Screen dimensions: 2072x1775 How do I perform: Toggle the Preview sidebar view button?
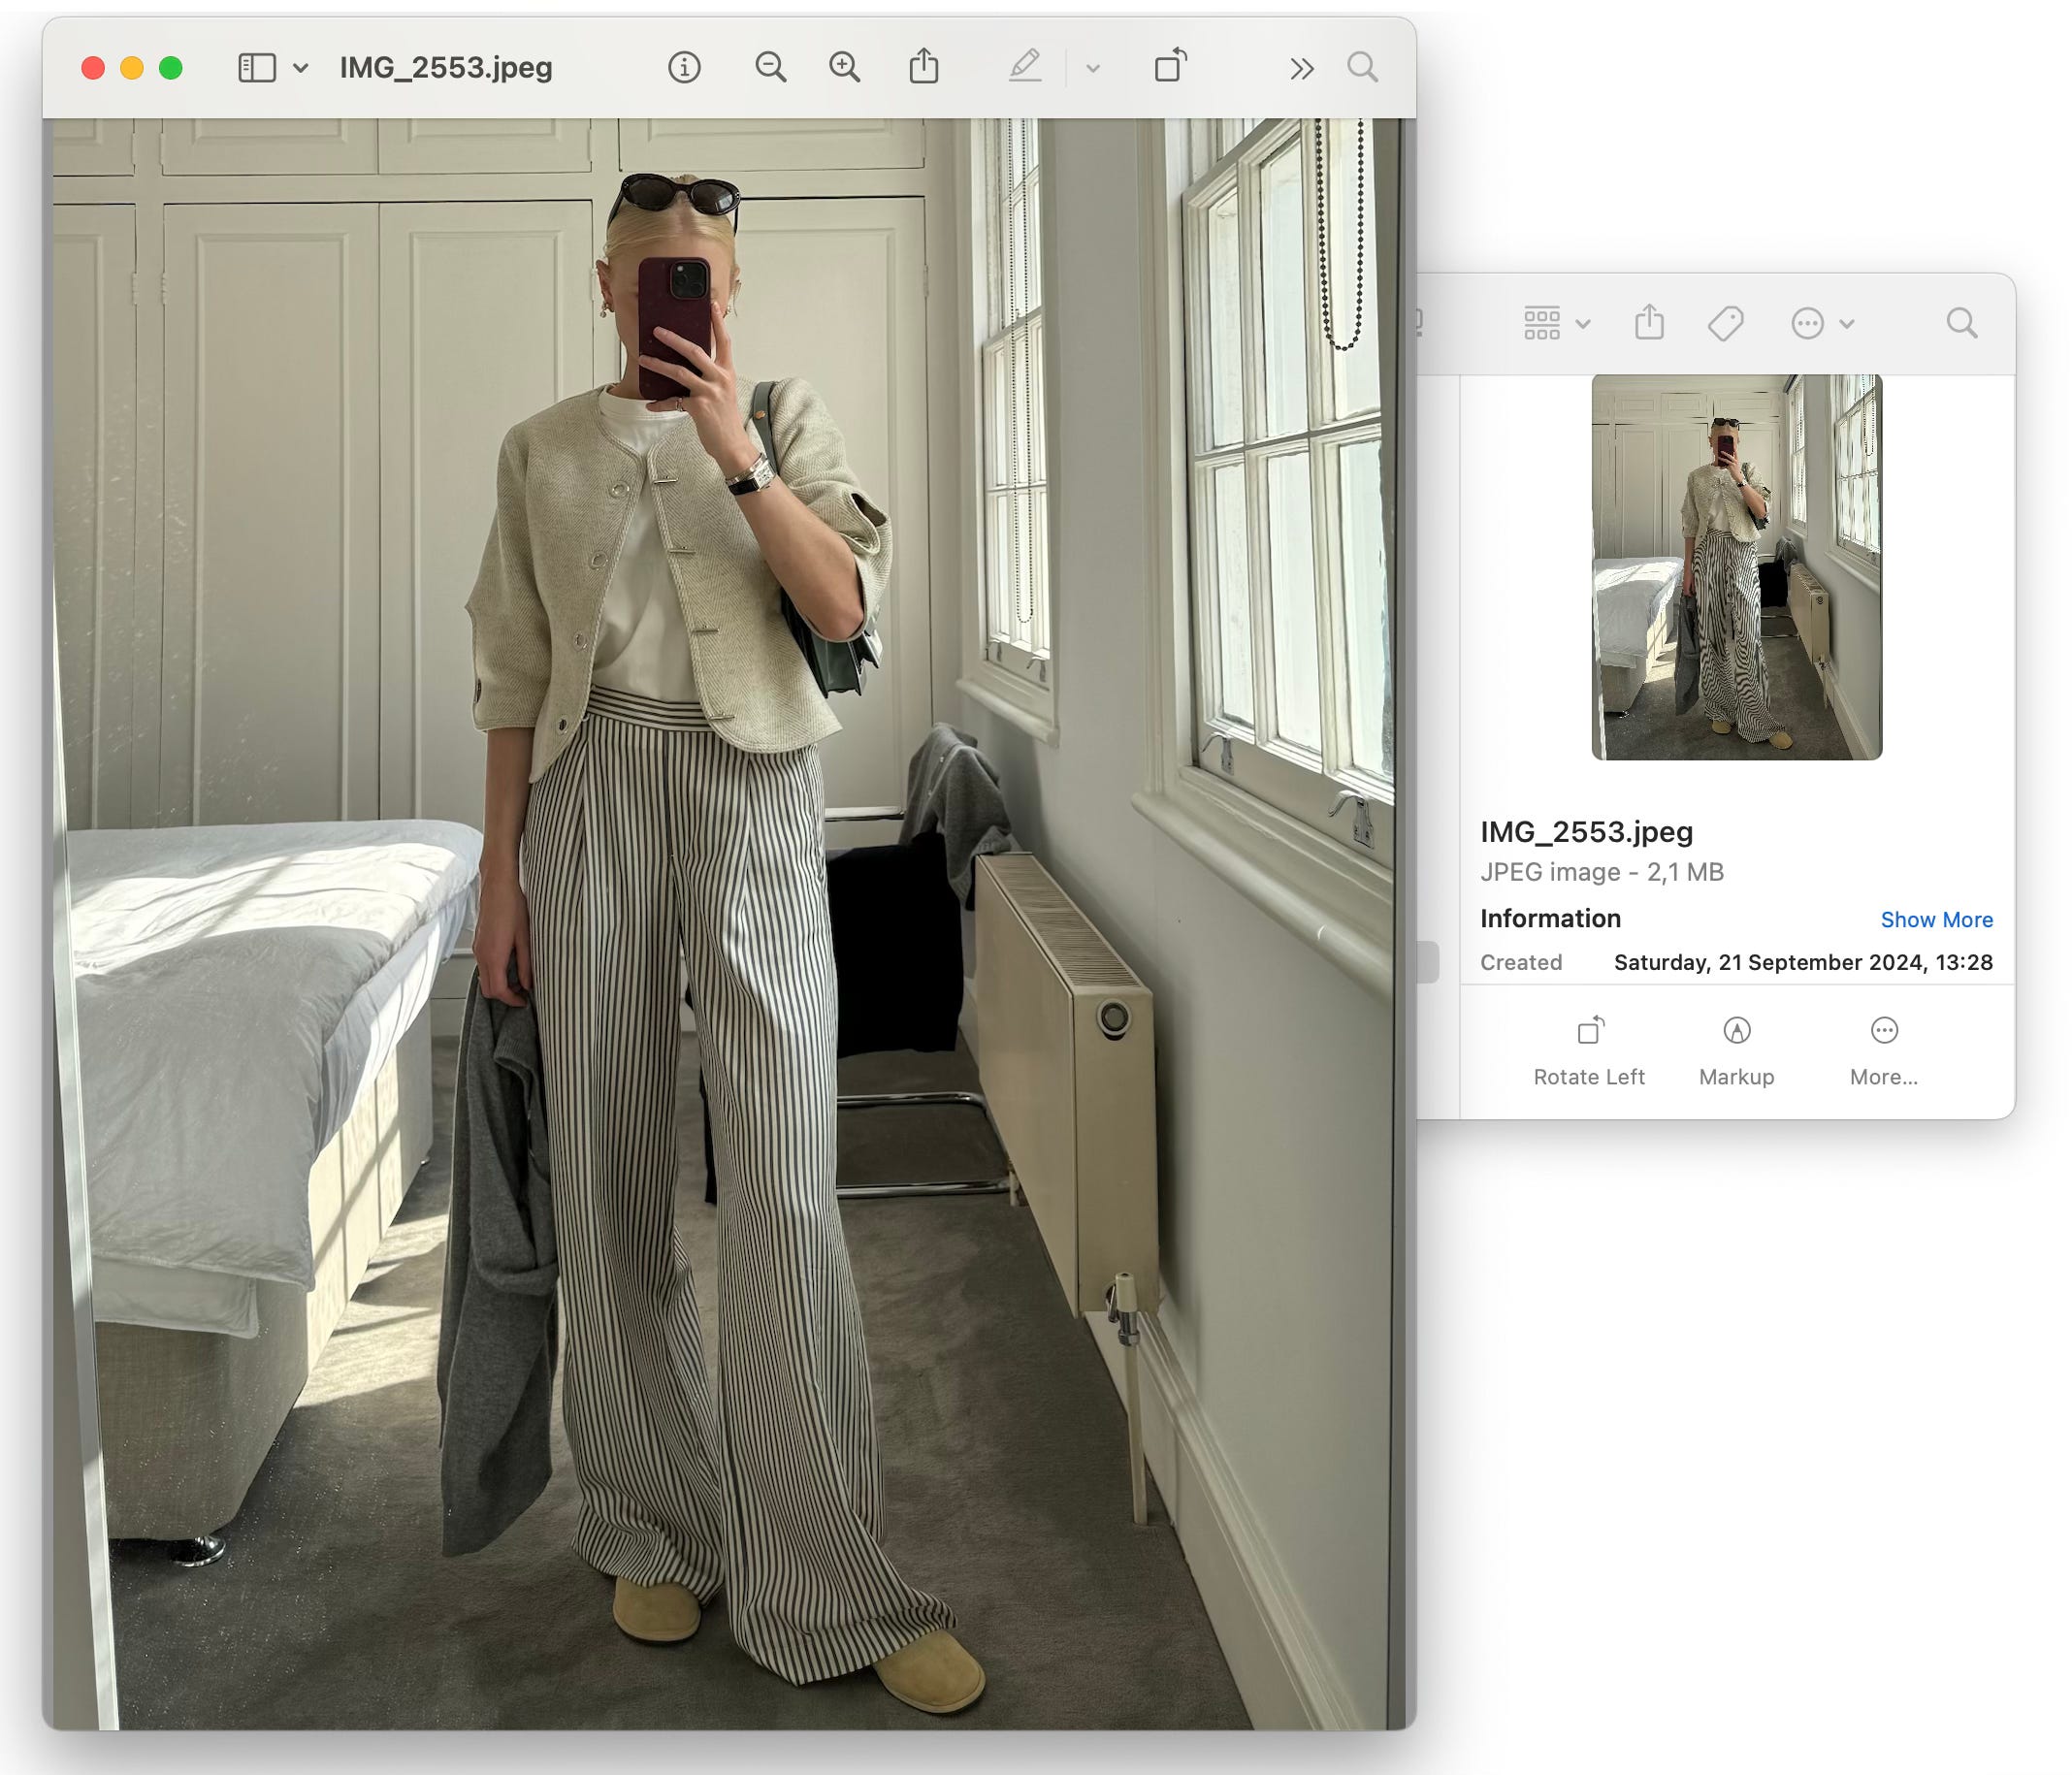[x=257, y=68]
